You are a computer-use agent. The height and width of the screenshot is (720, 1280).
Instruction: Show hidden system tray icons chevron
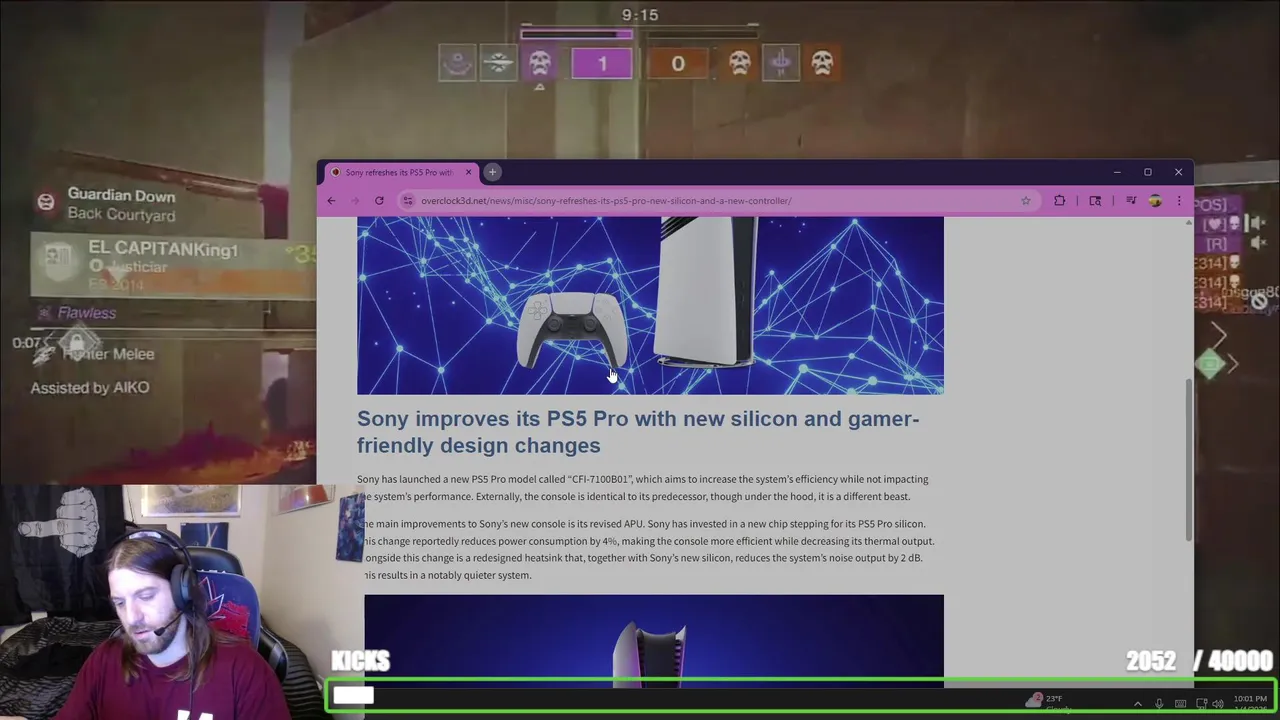pos(1137,704)
